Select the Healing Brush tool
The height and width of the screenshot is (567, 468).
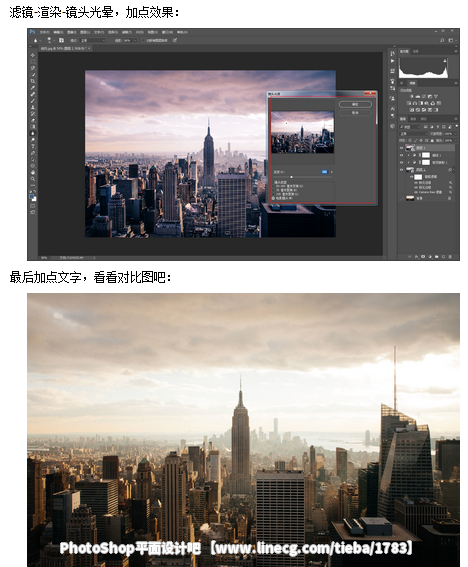(x=33, y=94)
